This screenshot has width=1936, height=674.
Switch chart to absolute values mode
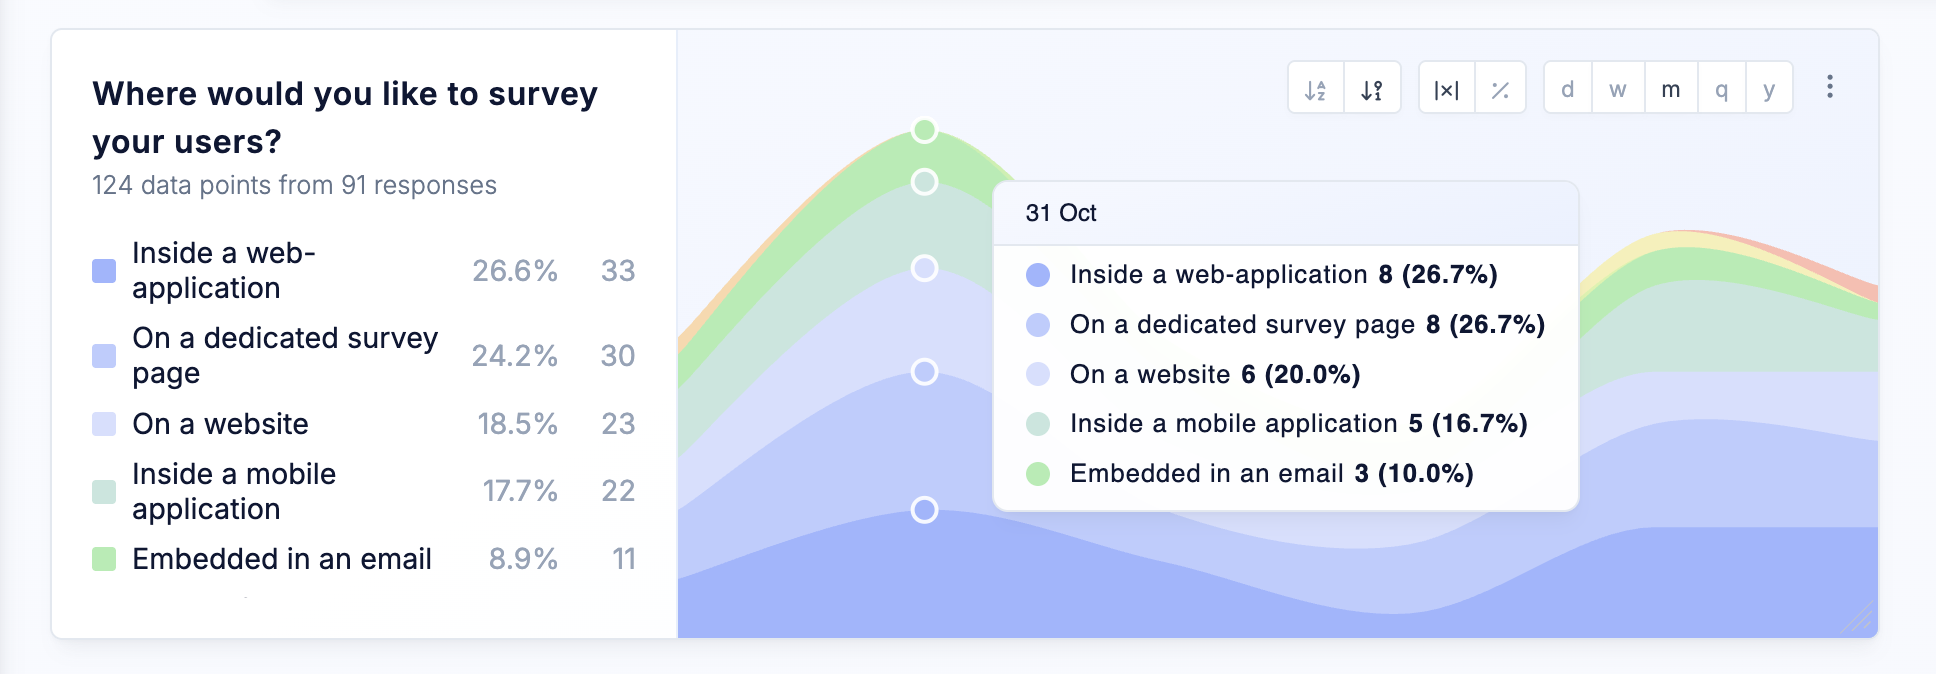1446,89
